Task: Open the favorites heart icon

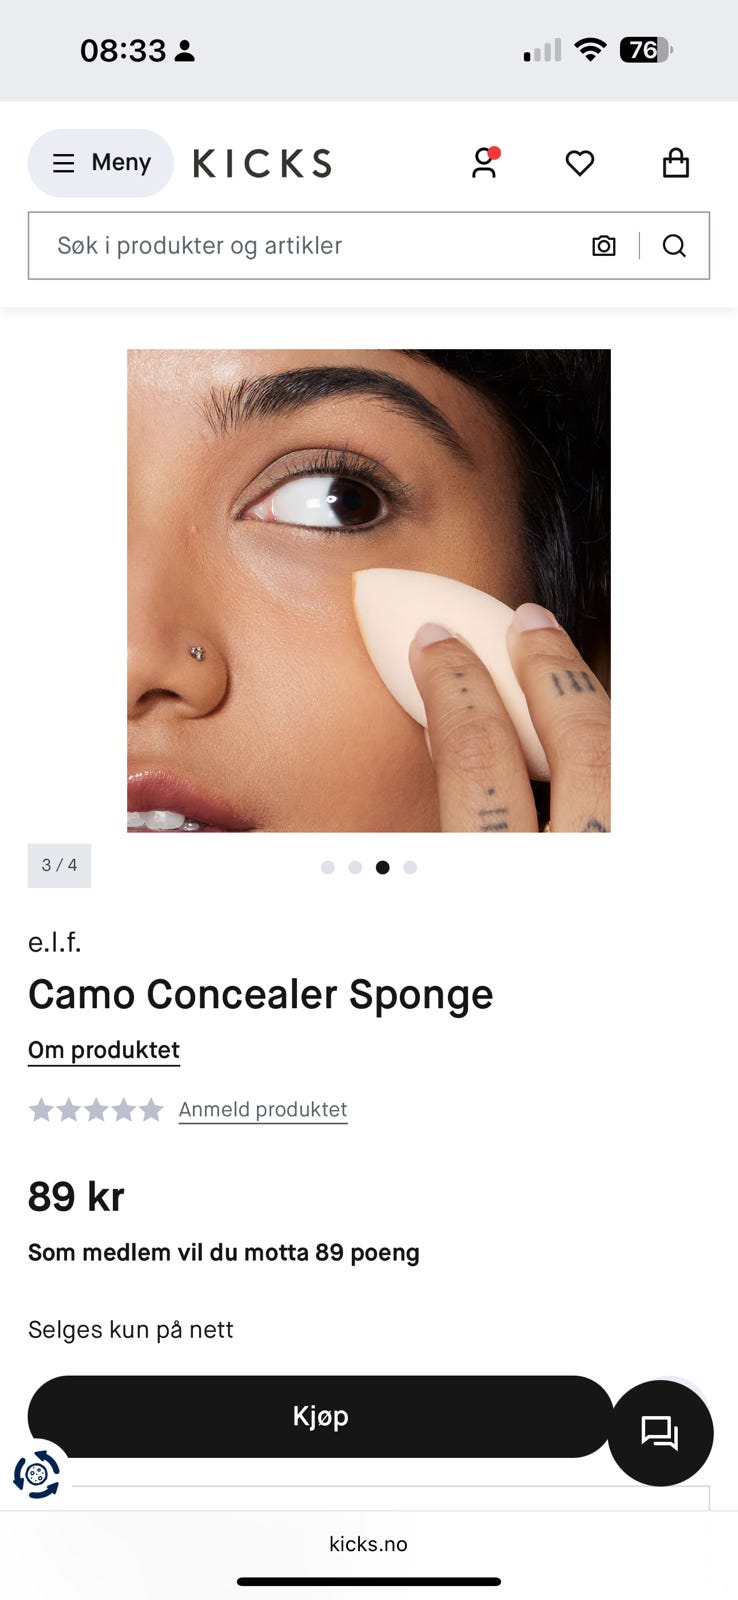Action: pos(580,163)
